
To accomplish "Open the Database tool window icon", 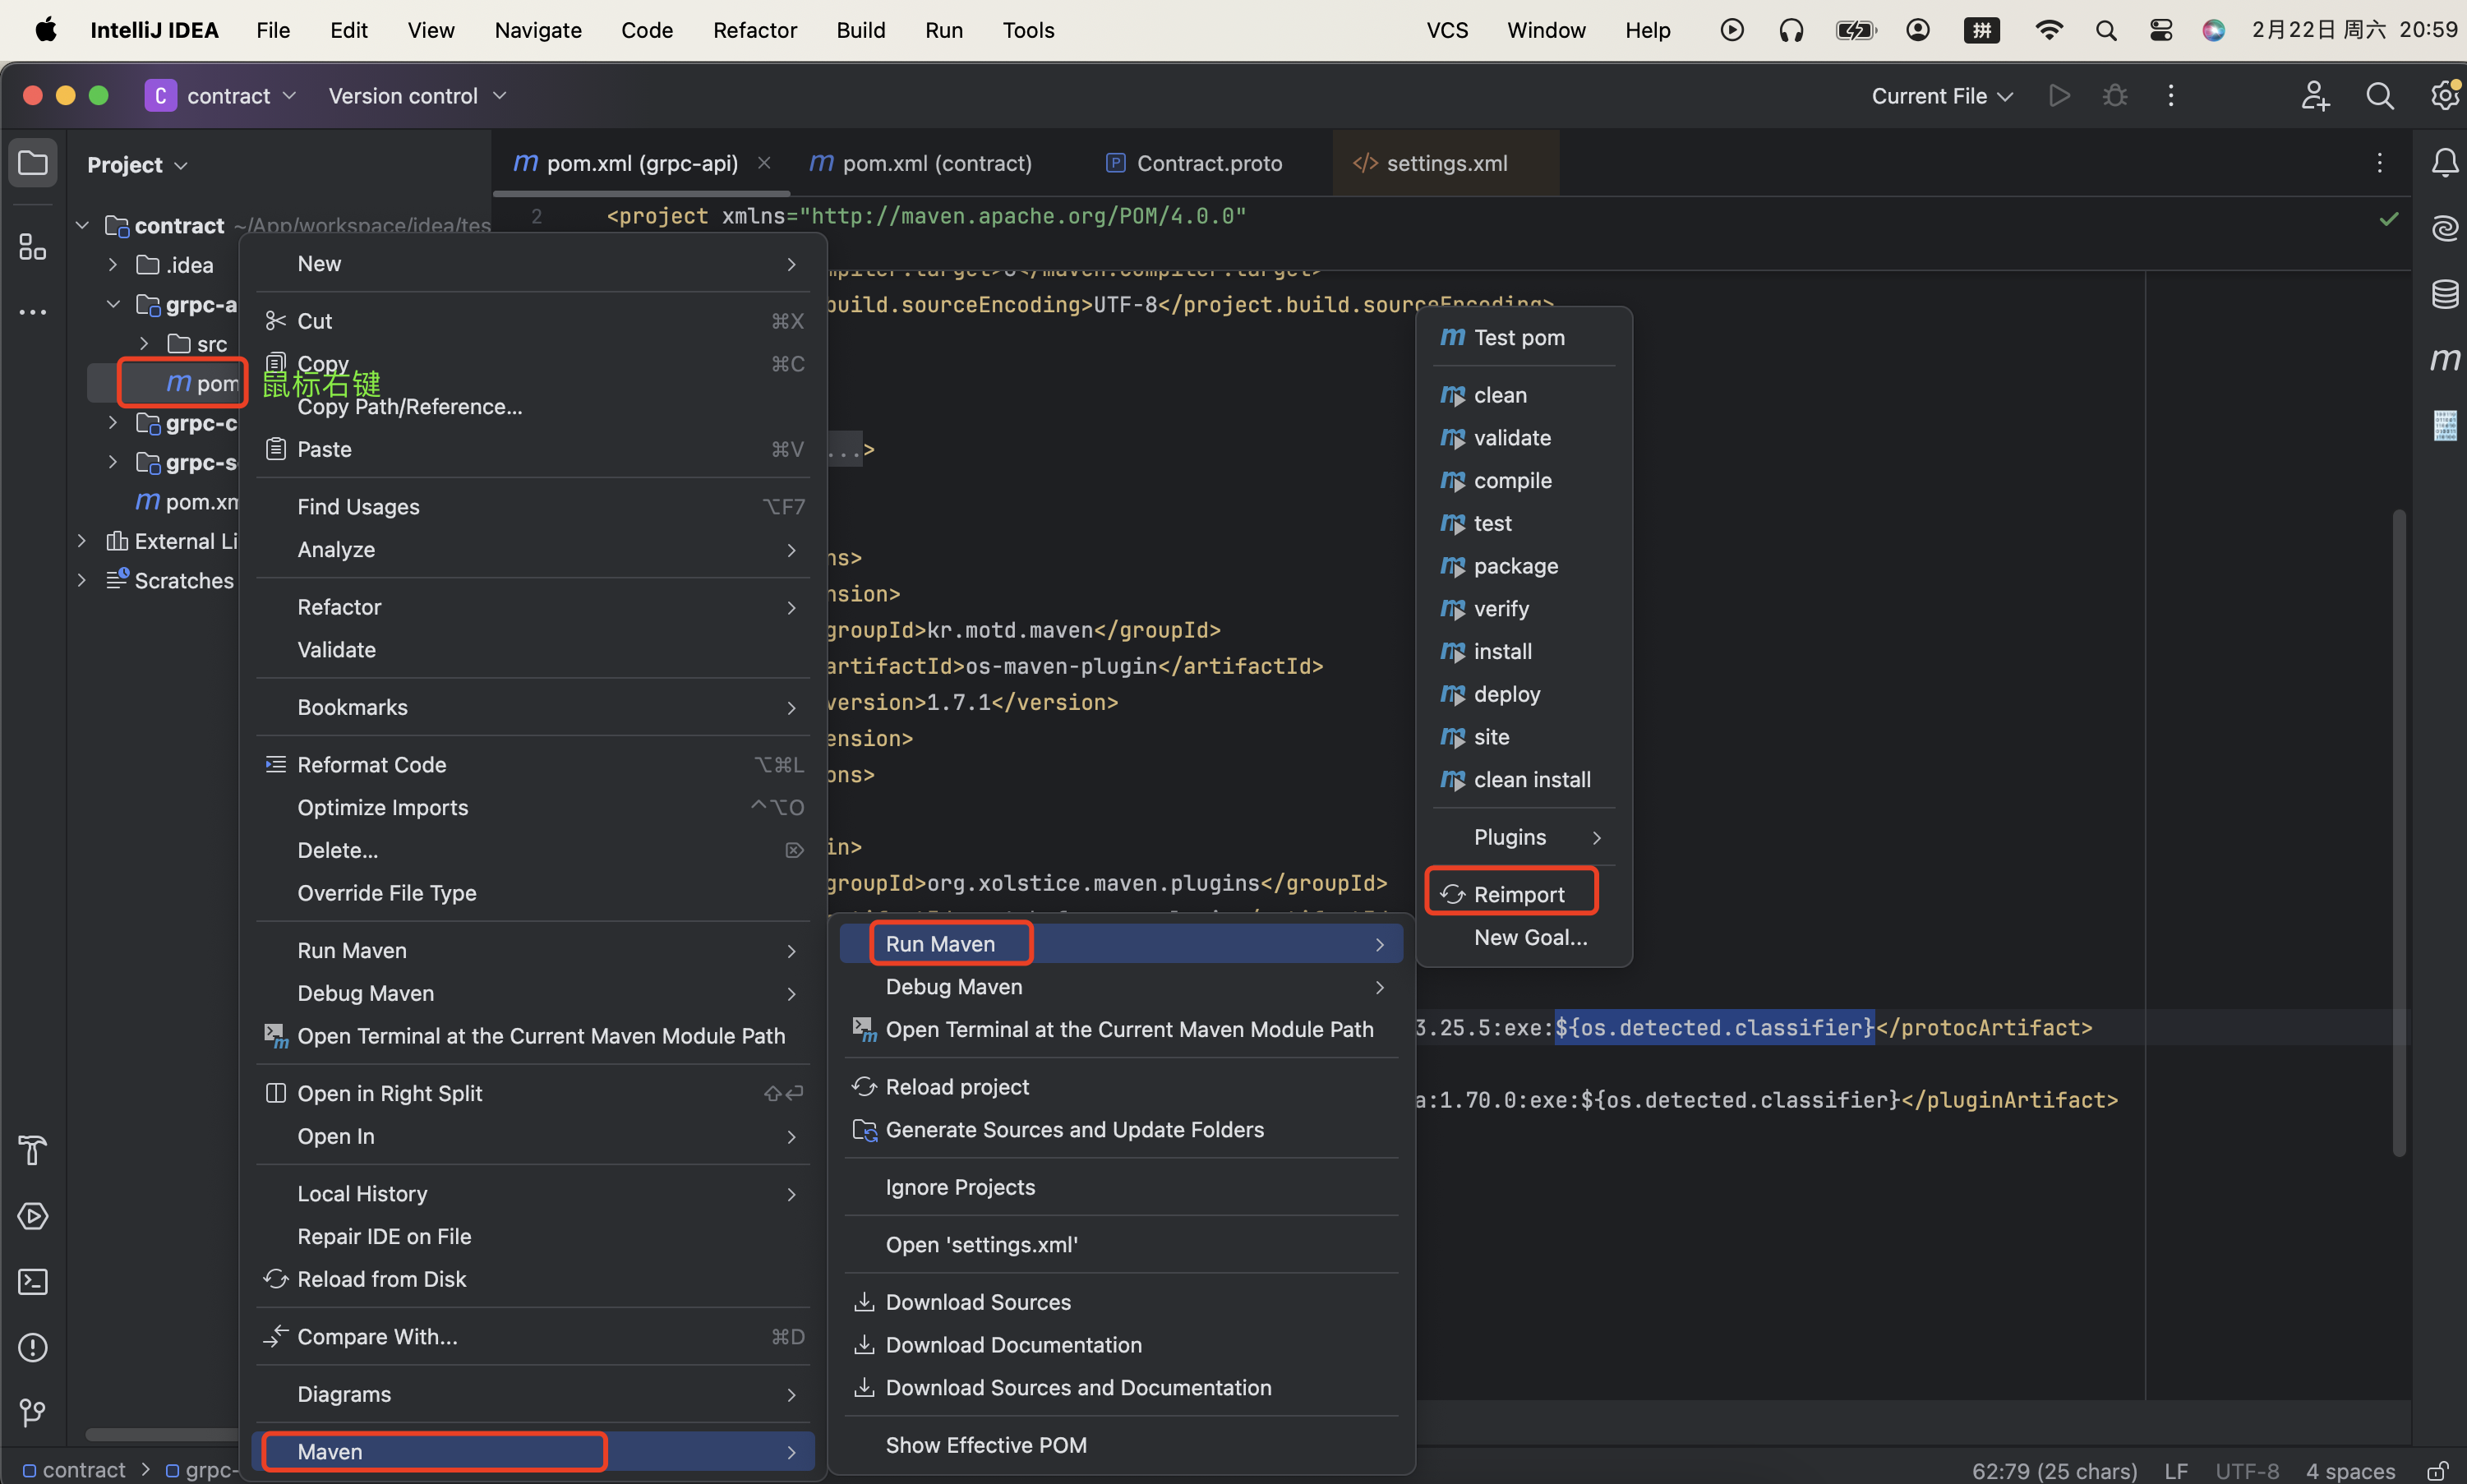I will tap(2444, 294).
